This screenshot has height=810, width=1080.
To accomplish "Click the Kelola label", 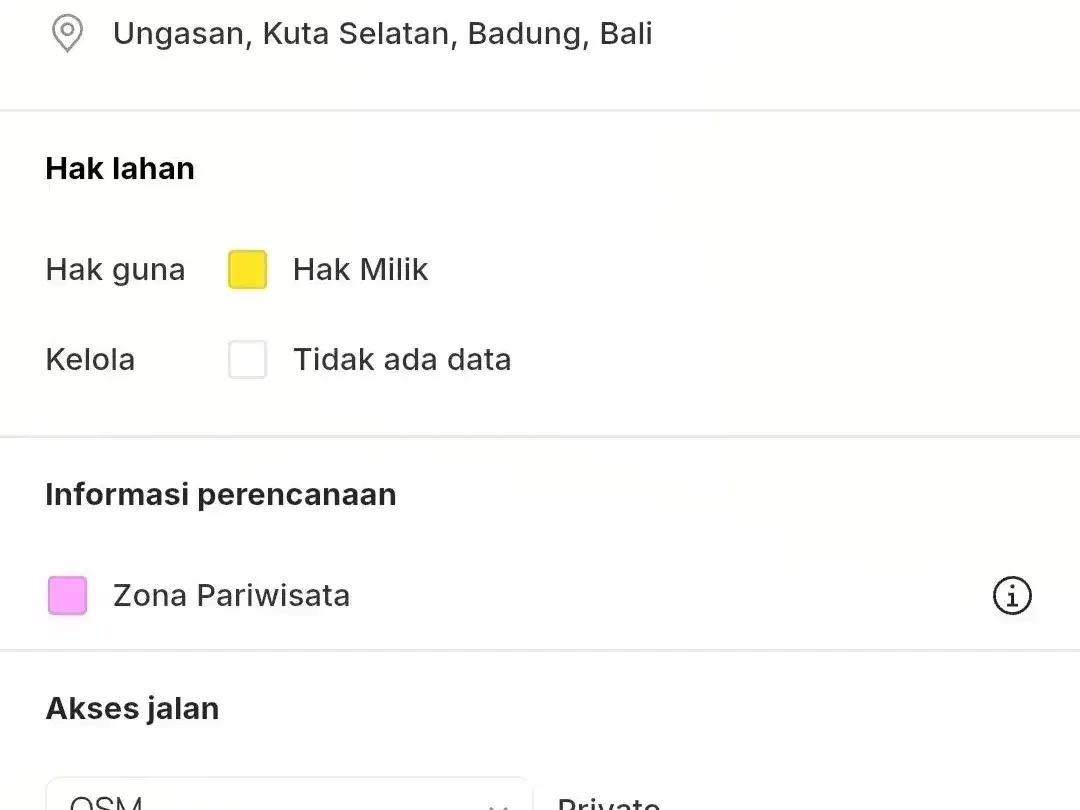I will [x=90, y=360].
